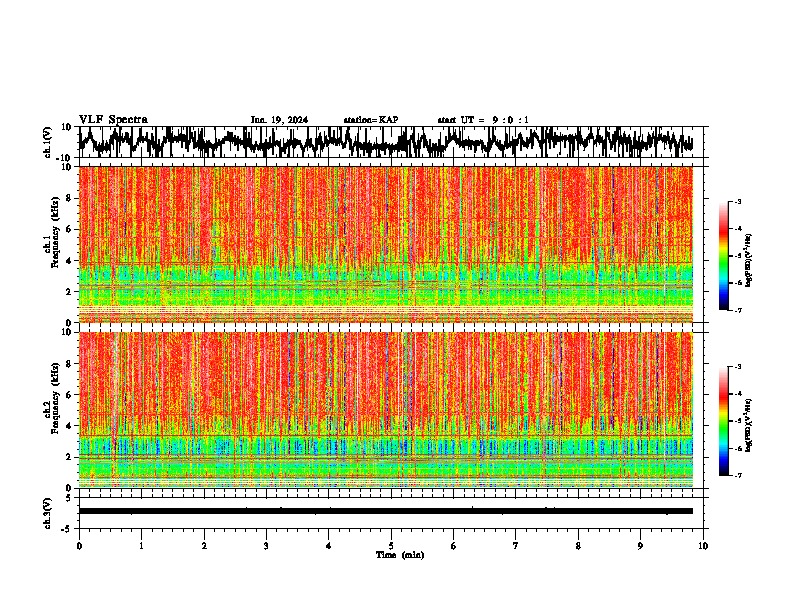Click the time axis tick label "1"
792x612 pixels.
[141, 546]
